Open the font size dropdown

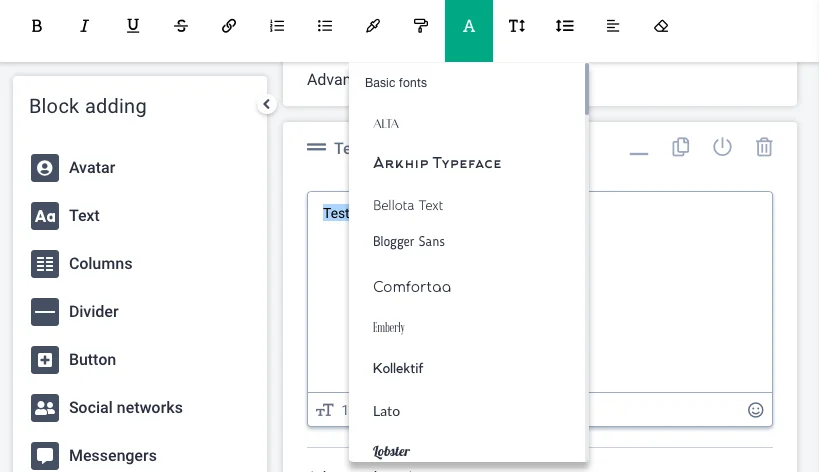click(517, 26)
